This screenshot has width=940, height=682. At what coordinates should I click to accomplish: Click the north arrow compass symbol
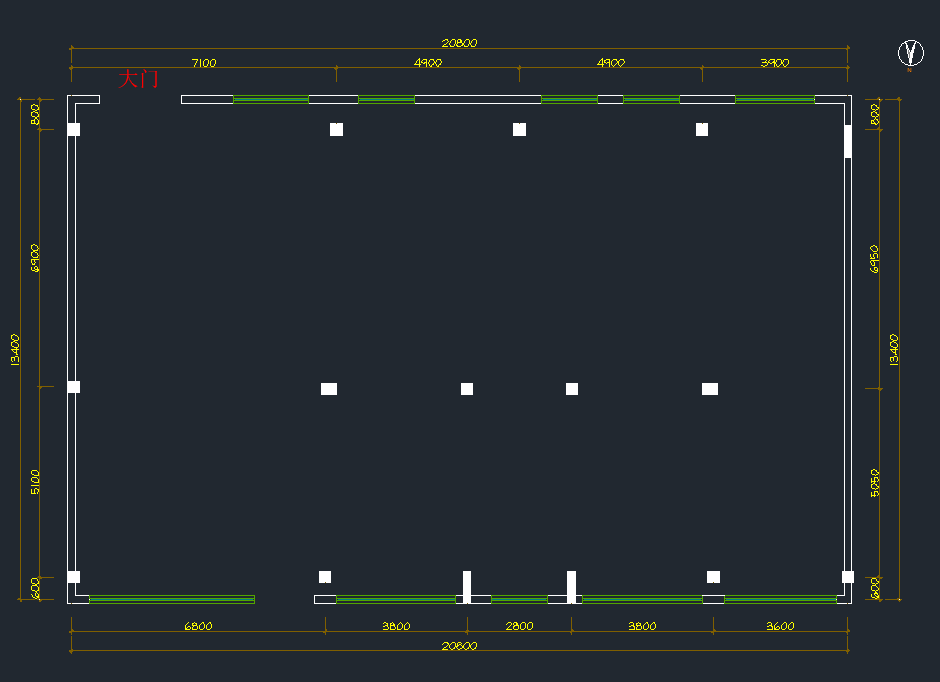point(910,53)
